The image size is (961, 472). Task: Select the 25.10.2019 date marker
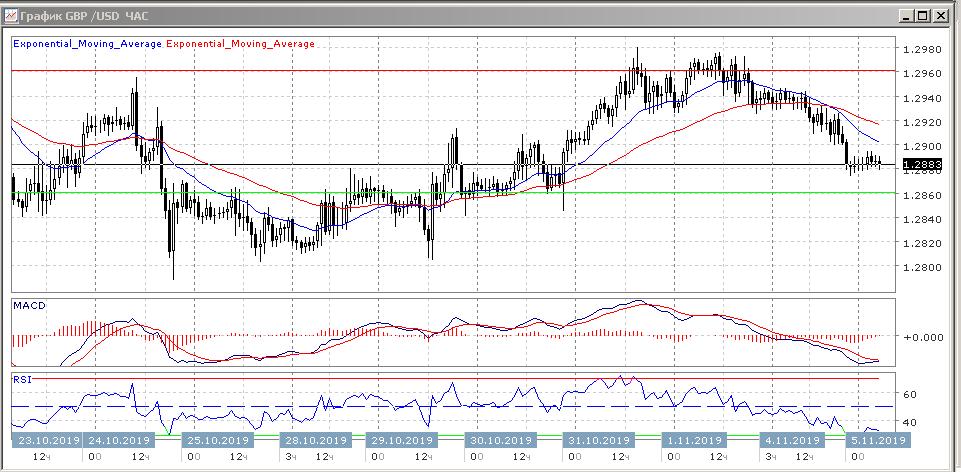[x=218, y=440]
